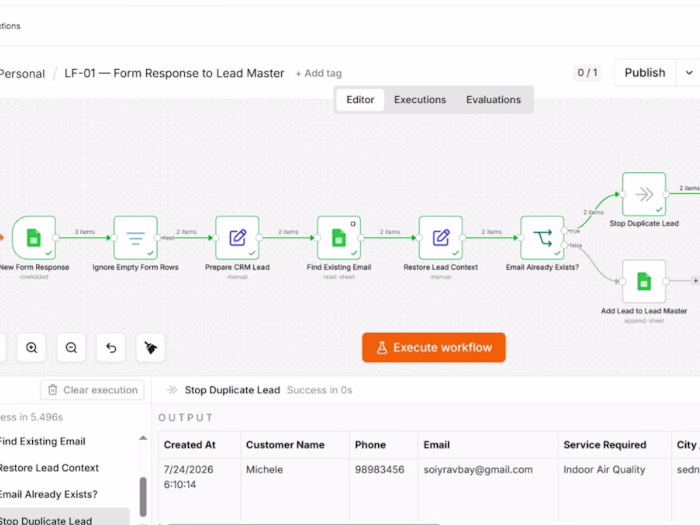The height and width of the screenshot is (525, 700).
Task: Zoom in on the workflow canvas
Action: point(31,347)
